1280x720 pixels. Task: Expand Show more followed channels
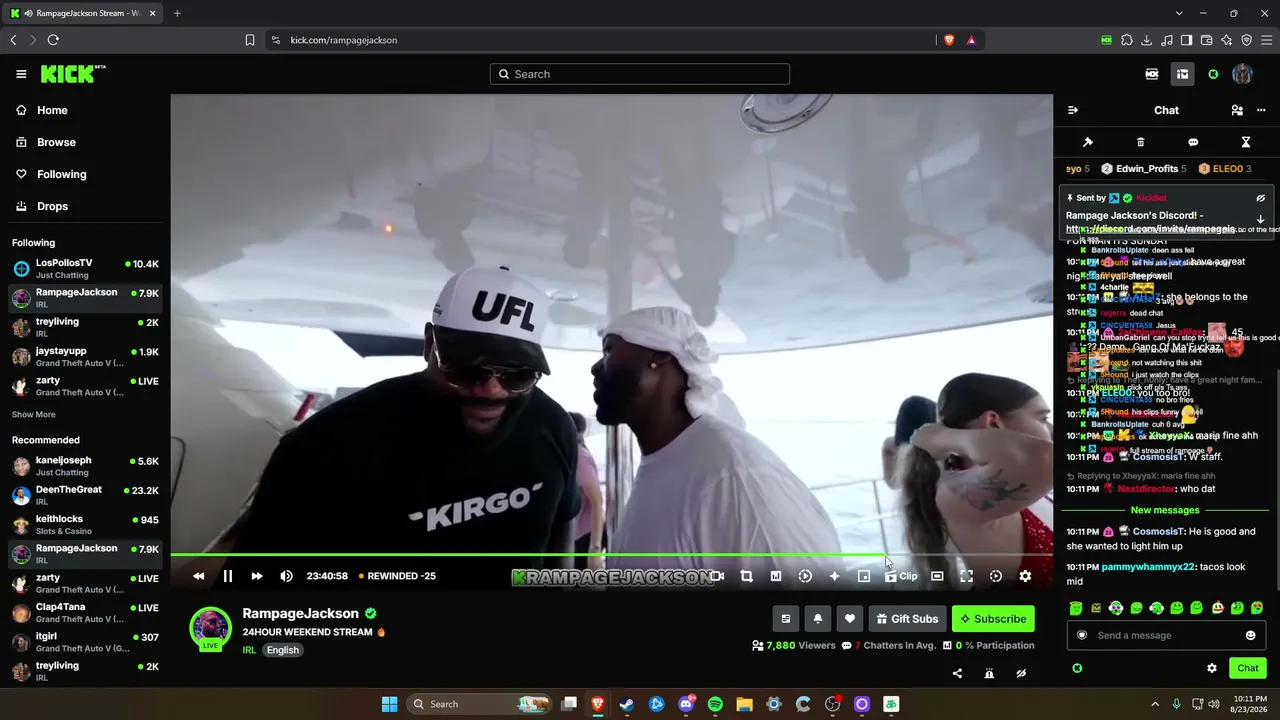click(x=34, y=414)
